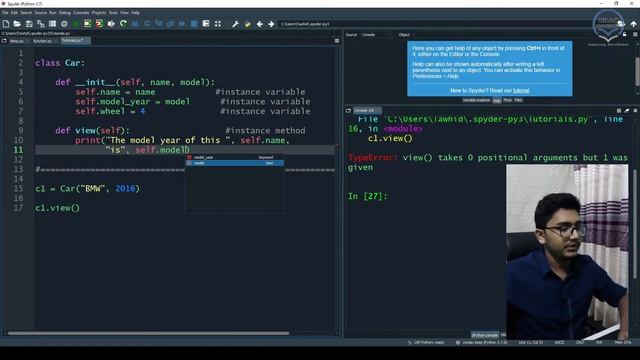Clear the console with the eraser icon

[x=627, y=111]
